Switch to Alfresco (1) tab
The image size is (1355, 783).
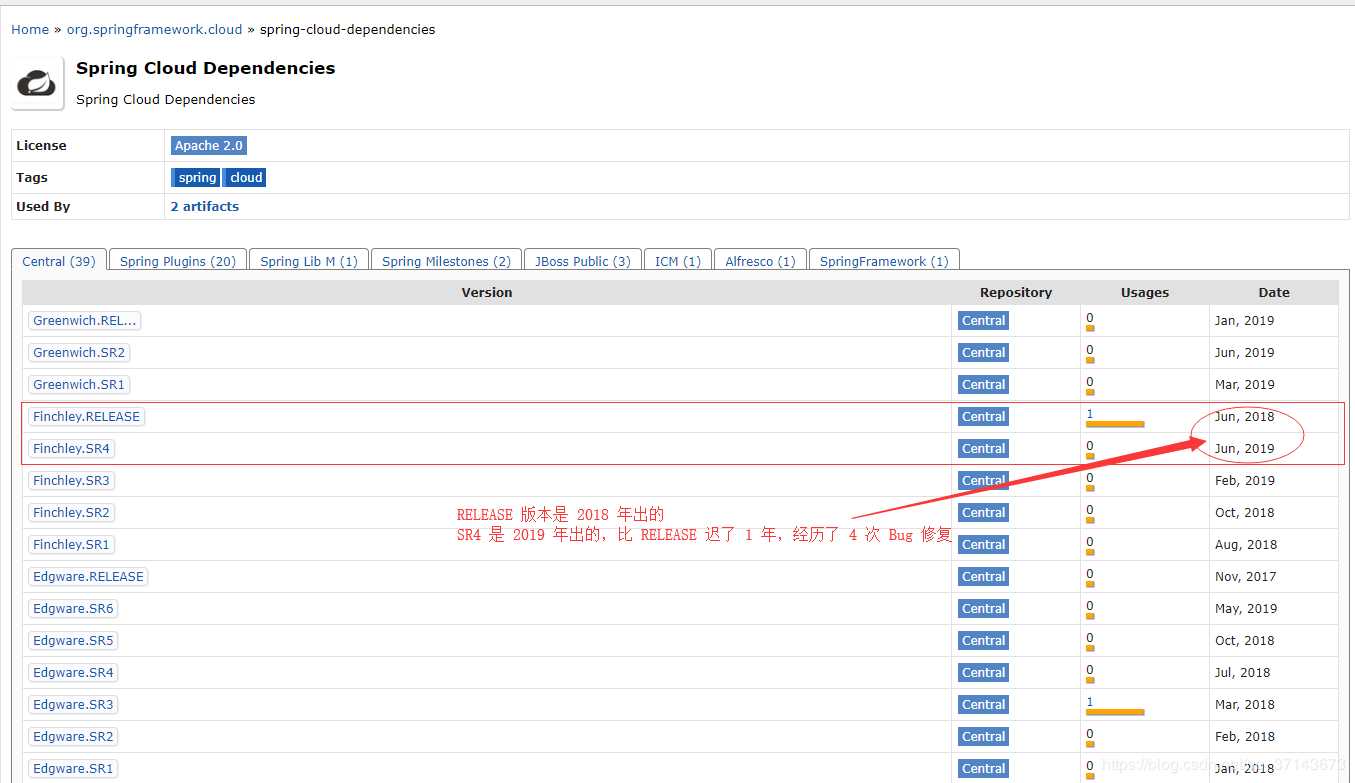(760, 261)
